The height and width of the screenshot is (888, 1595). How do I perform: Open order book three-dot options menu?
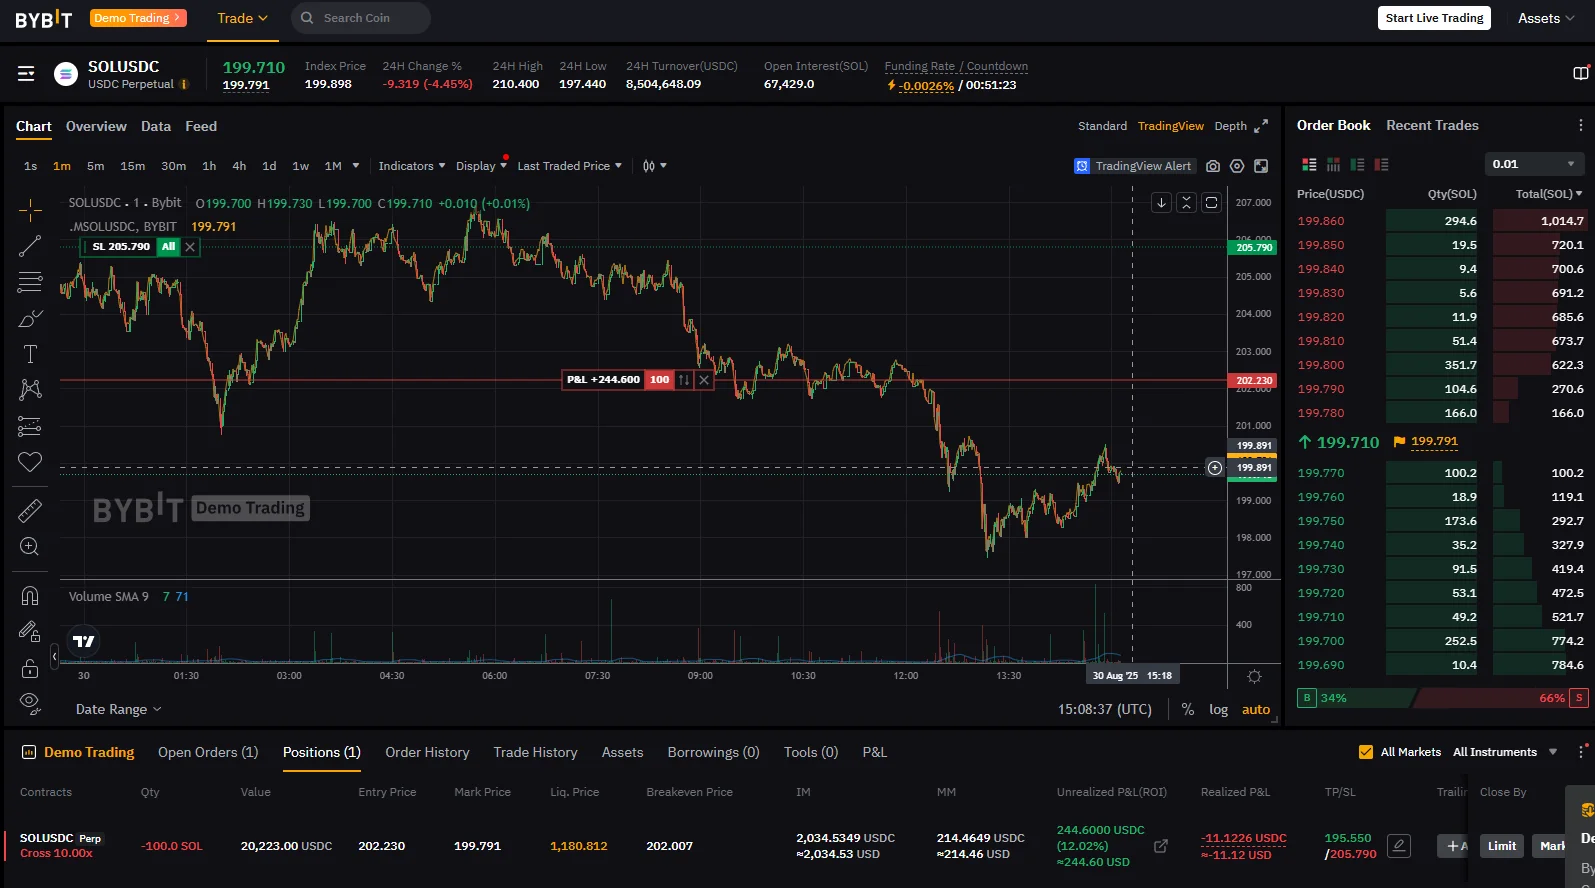[1580, 126]
